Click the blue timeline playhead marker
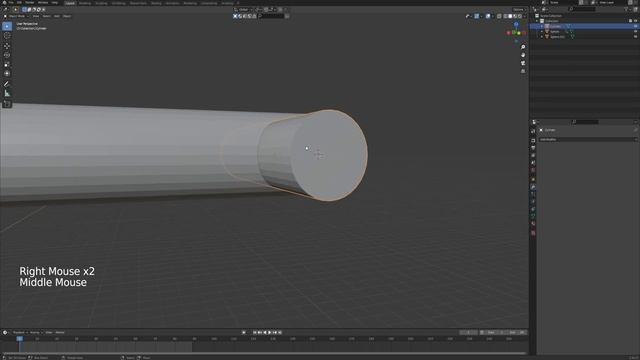This screenshot has width=640, height=360. click(20, 339)
